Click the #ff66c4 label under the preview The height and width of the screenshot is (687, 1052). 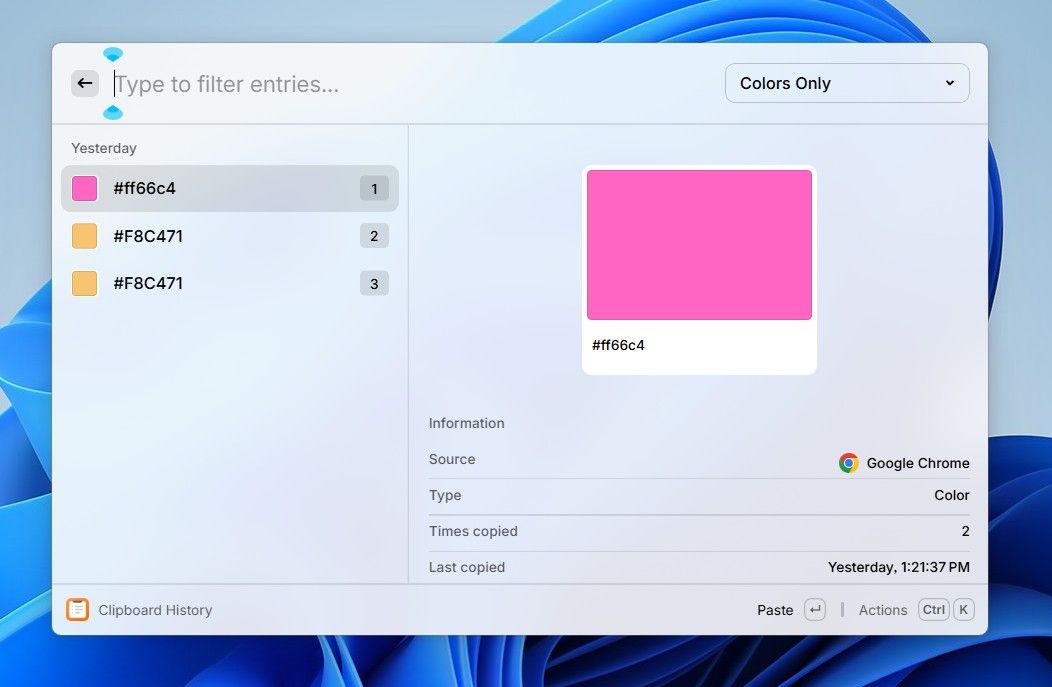tap(618, 345)
